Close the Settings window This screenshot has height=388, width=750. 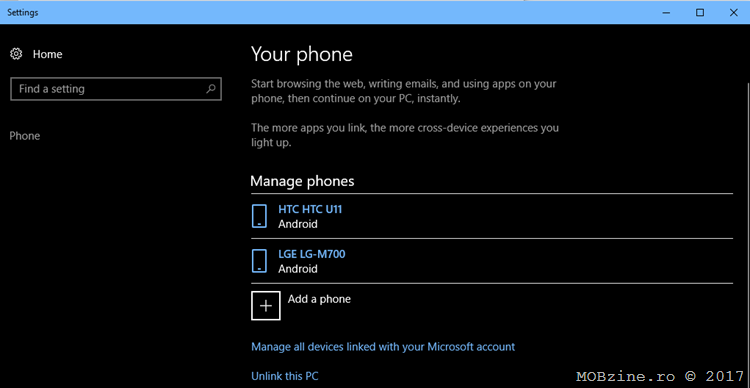pos(733,13)
